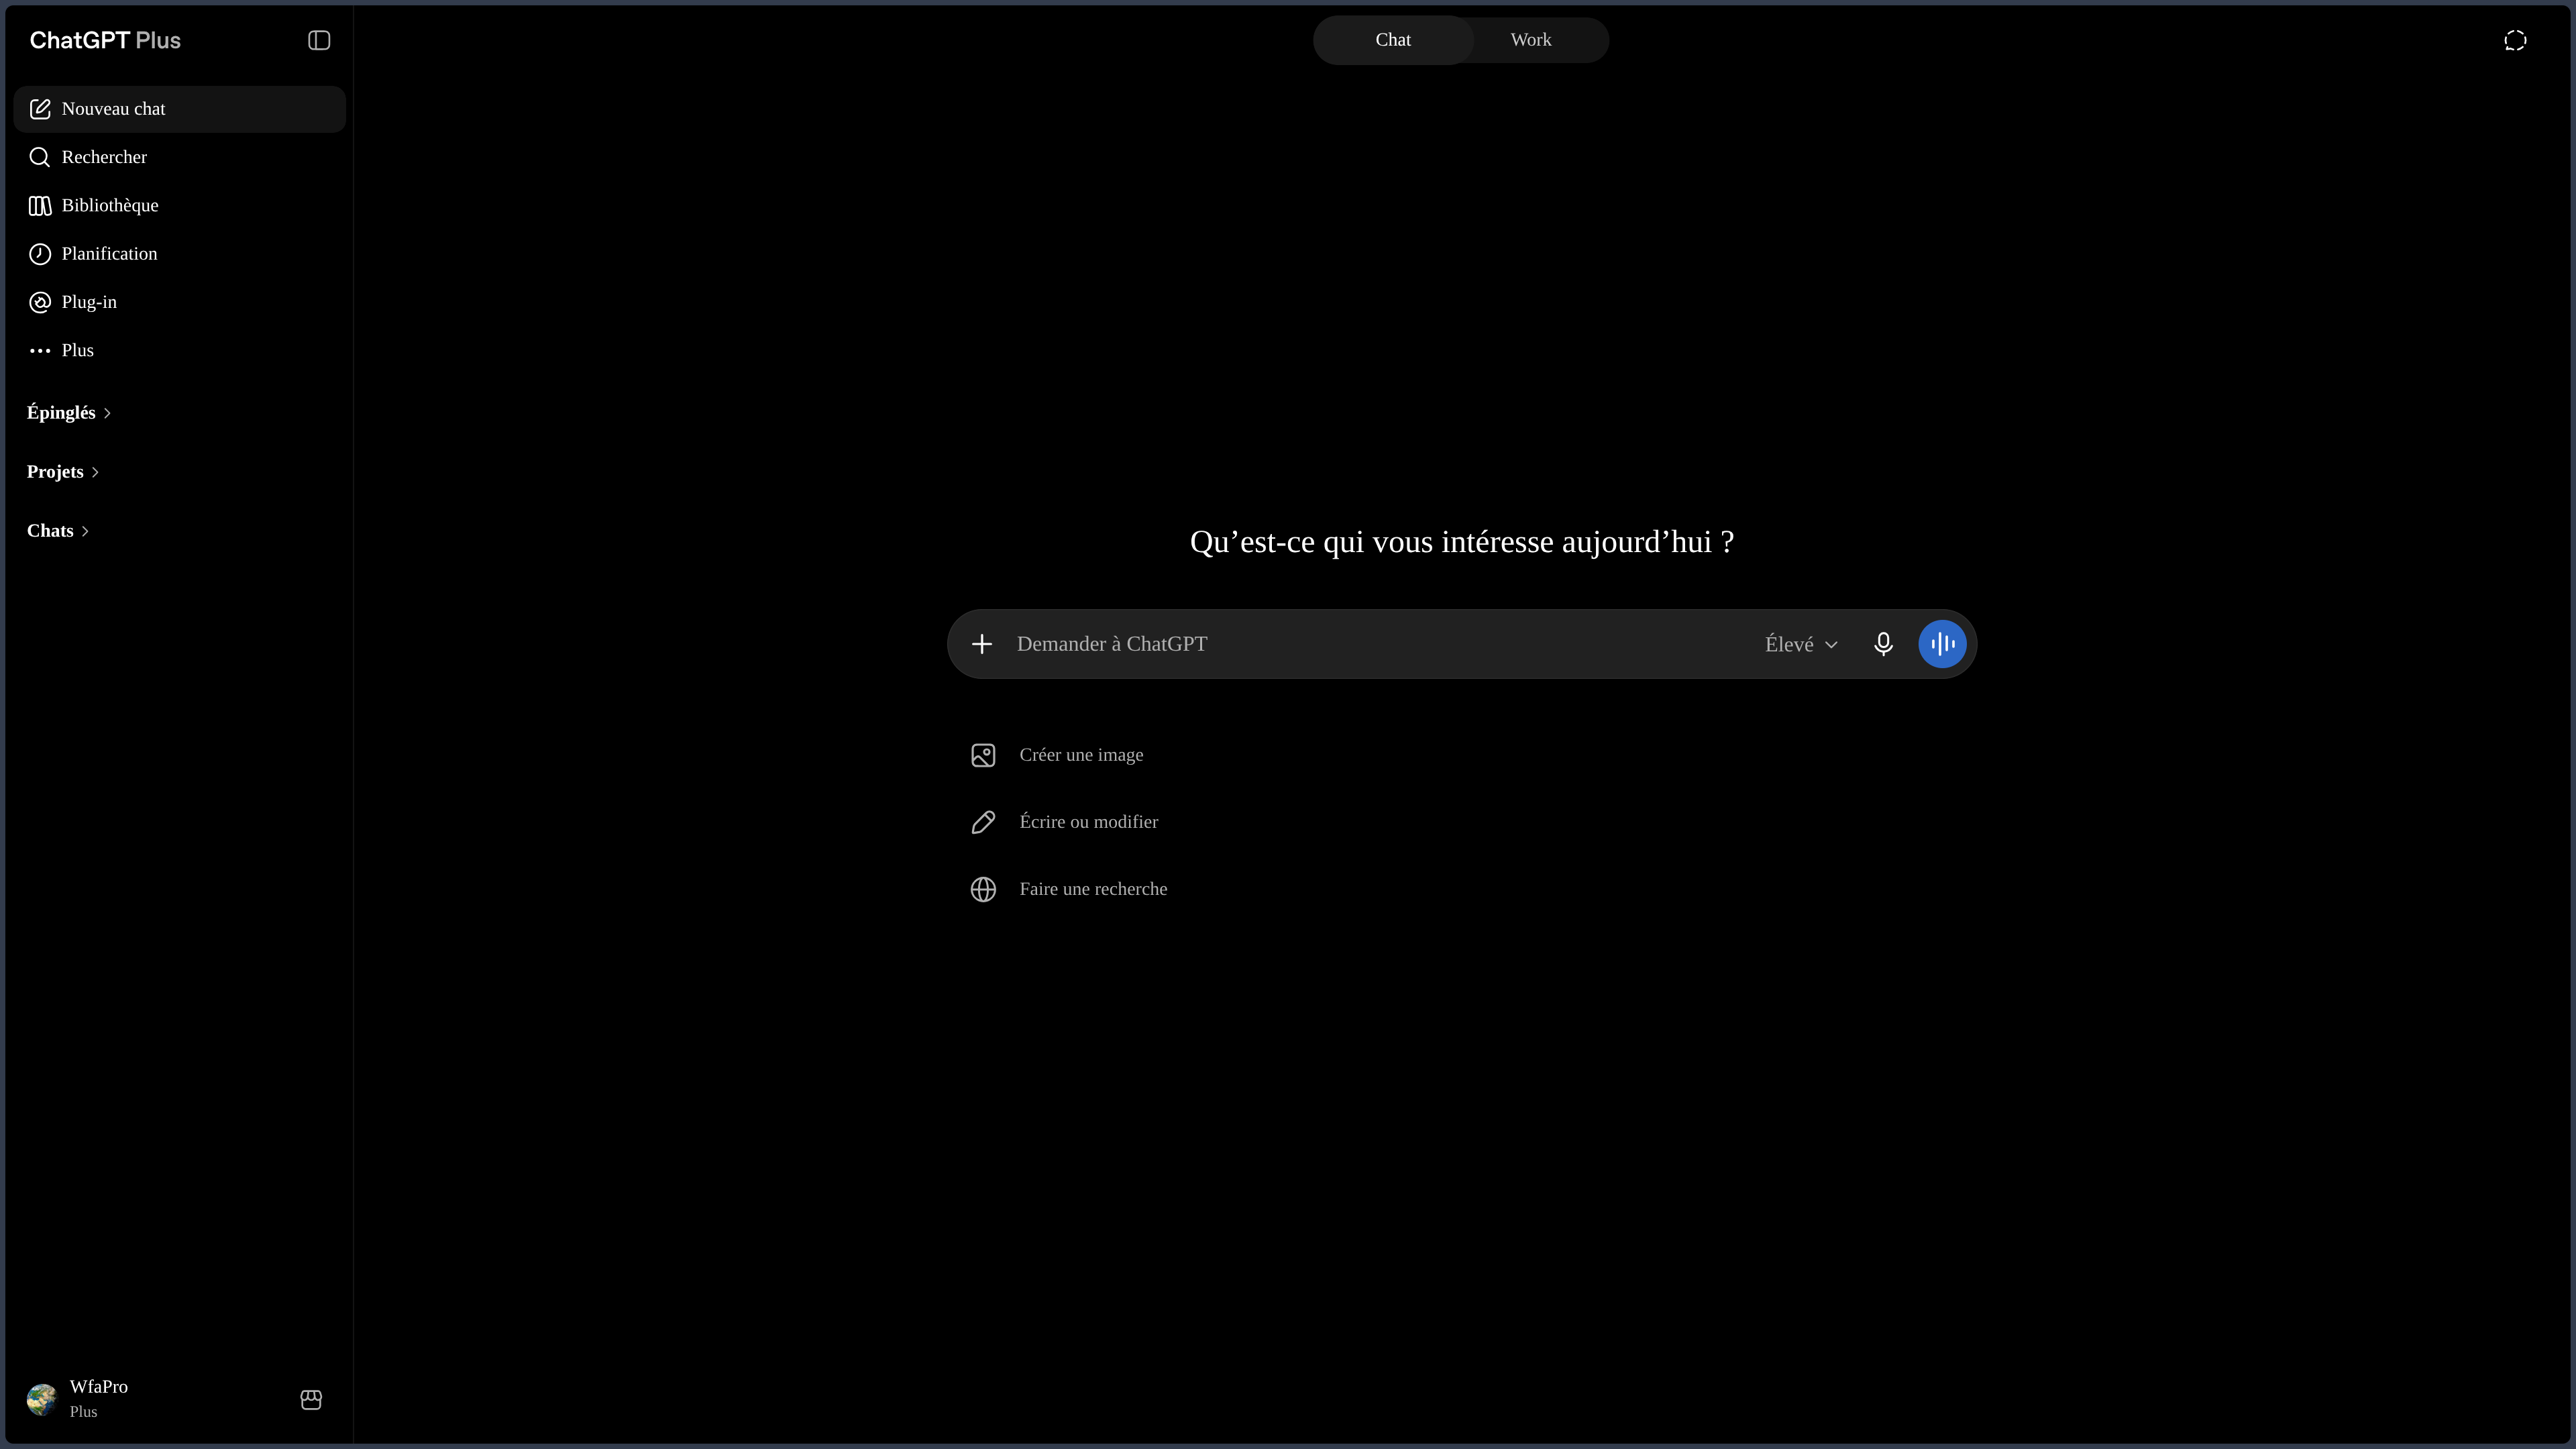This screenshot has height=1449, width=2576.
Task: Click the Bibliothèque books icon
Action: tap(40, 205)
